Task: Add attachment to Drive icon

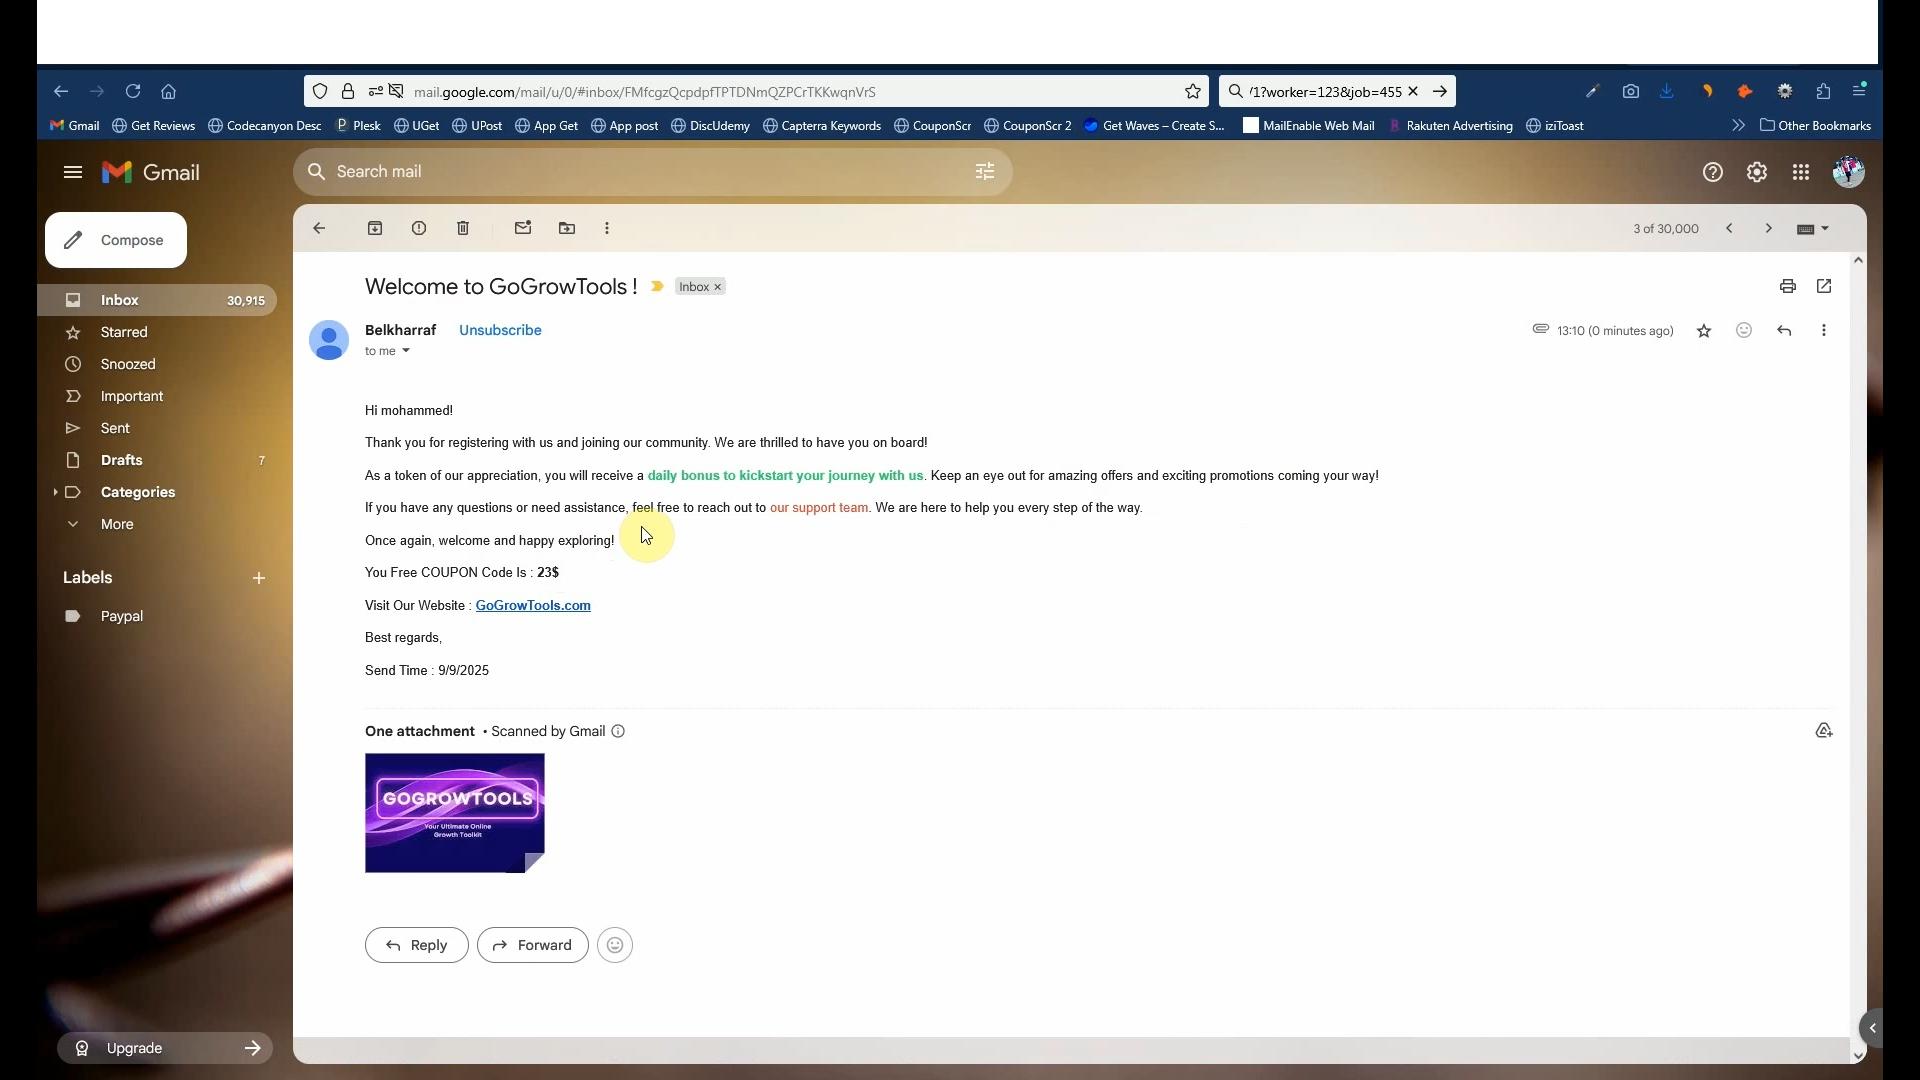Action: pyautogui.click(x=1824, y=731)
